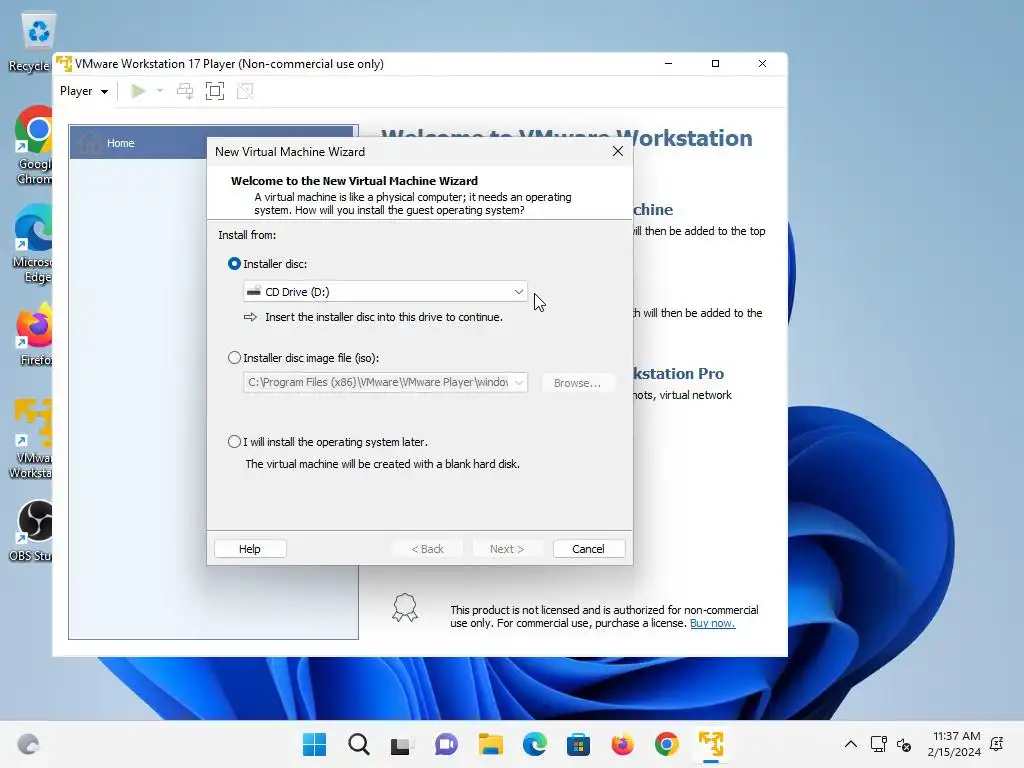This screenshot has width=1024, height=768.
Task: Open Microsoft Edge desktop shortcut
Action: [35, 243]
